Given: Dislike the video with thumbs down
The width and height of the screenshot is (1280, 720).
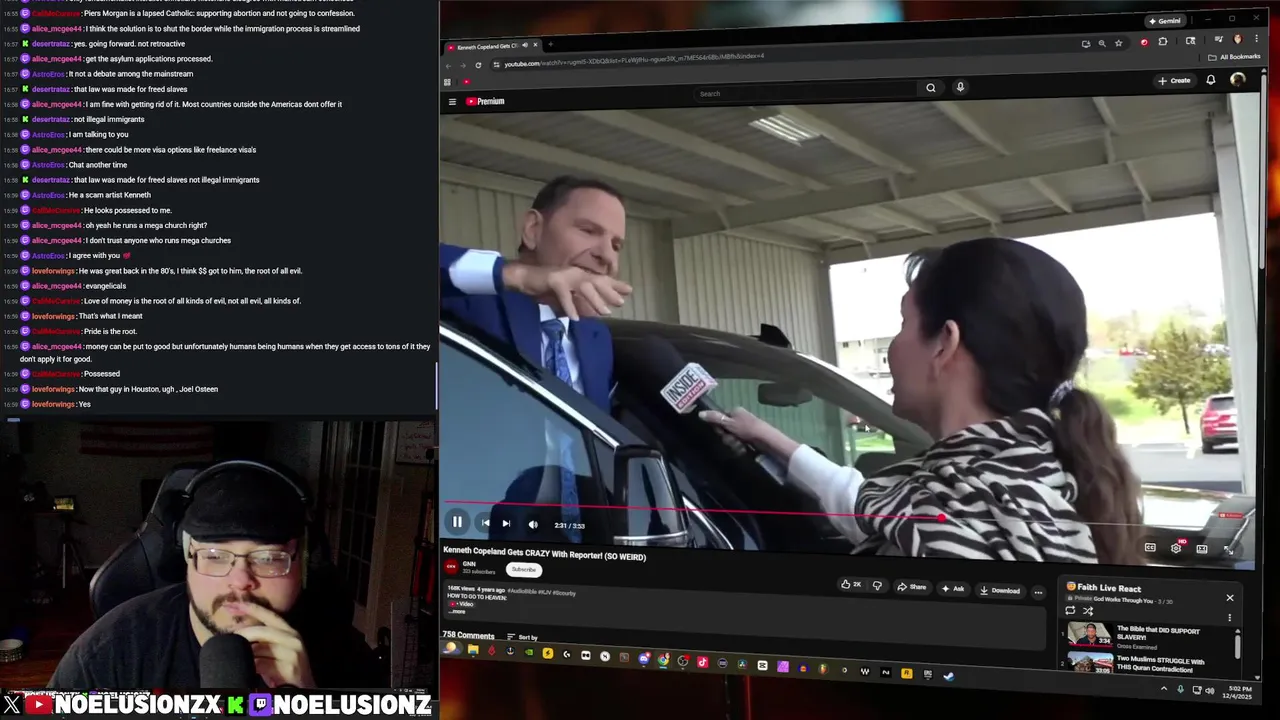Looking at the screenshot, I should tap(878, 586).
